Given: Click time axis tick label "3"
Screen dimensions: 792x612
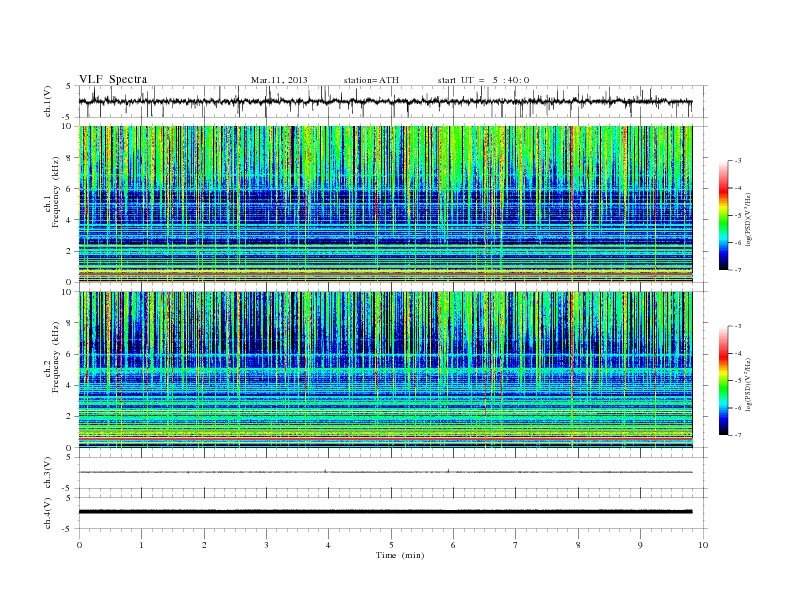Looking at the screenshot, I should (266, 545).
